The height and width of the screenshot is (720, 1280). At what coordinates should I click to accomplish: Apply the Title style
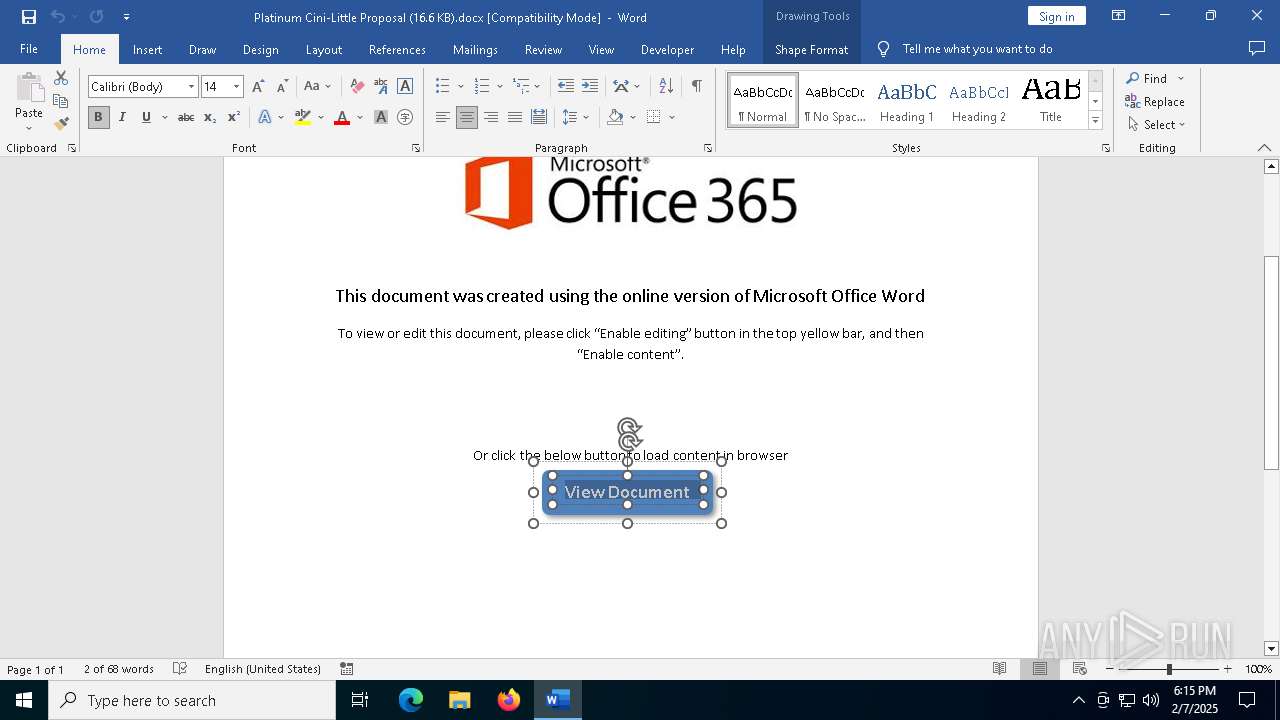[x=1051, y=100]
